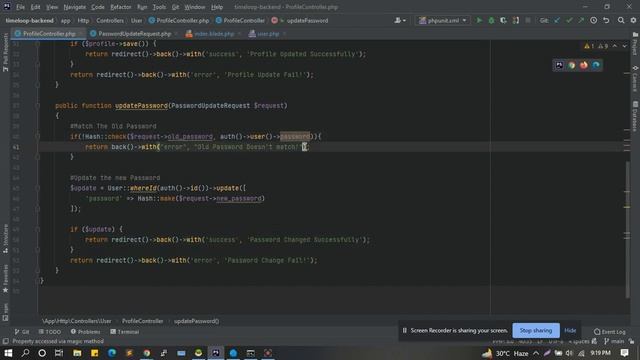Open the File menu
Image resolution: width=640 pixels, height=360 pixels.
pos(20,7)
